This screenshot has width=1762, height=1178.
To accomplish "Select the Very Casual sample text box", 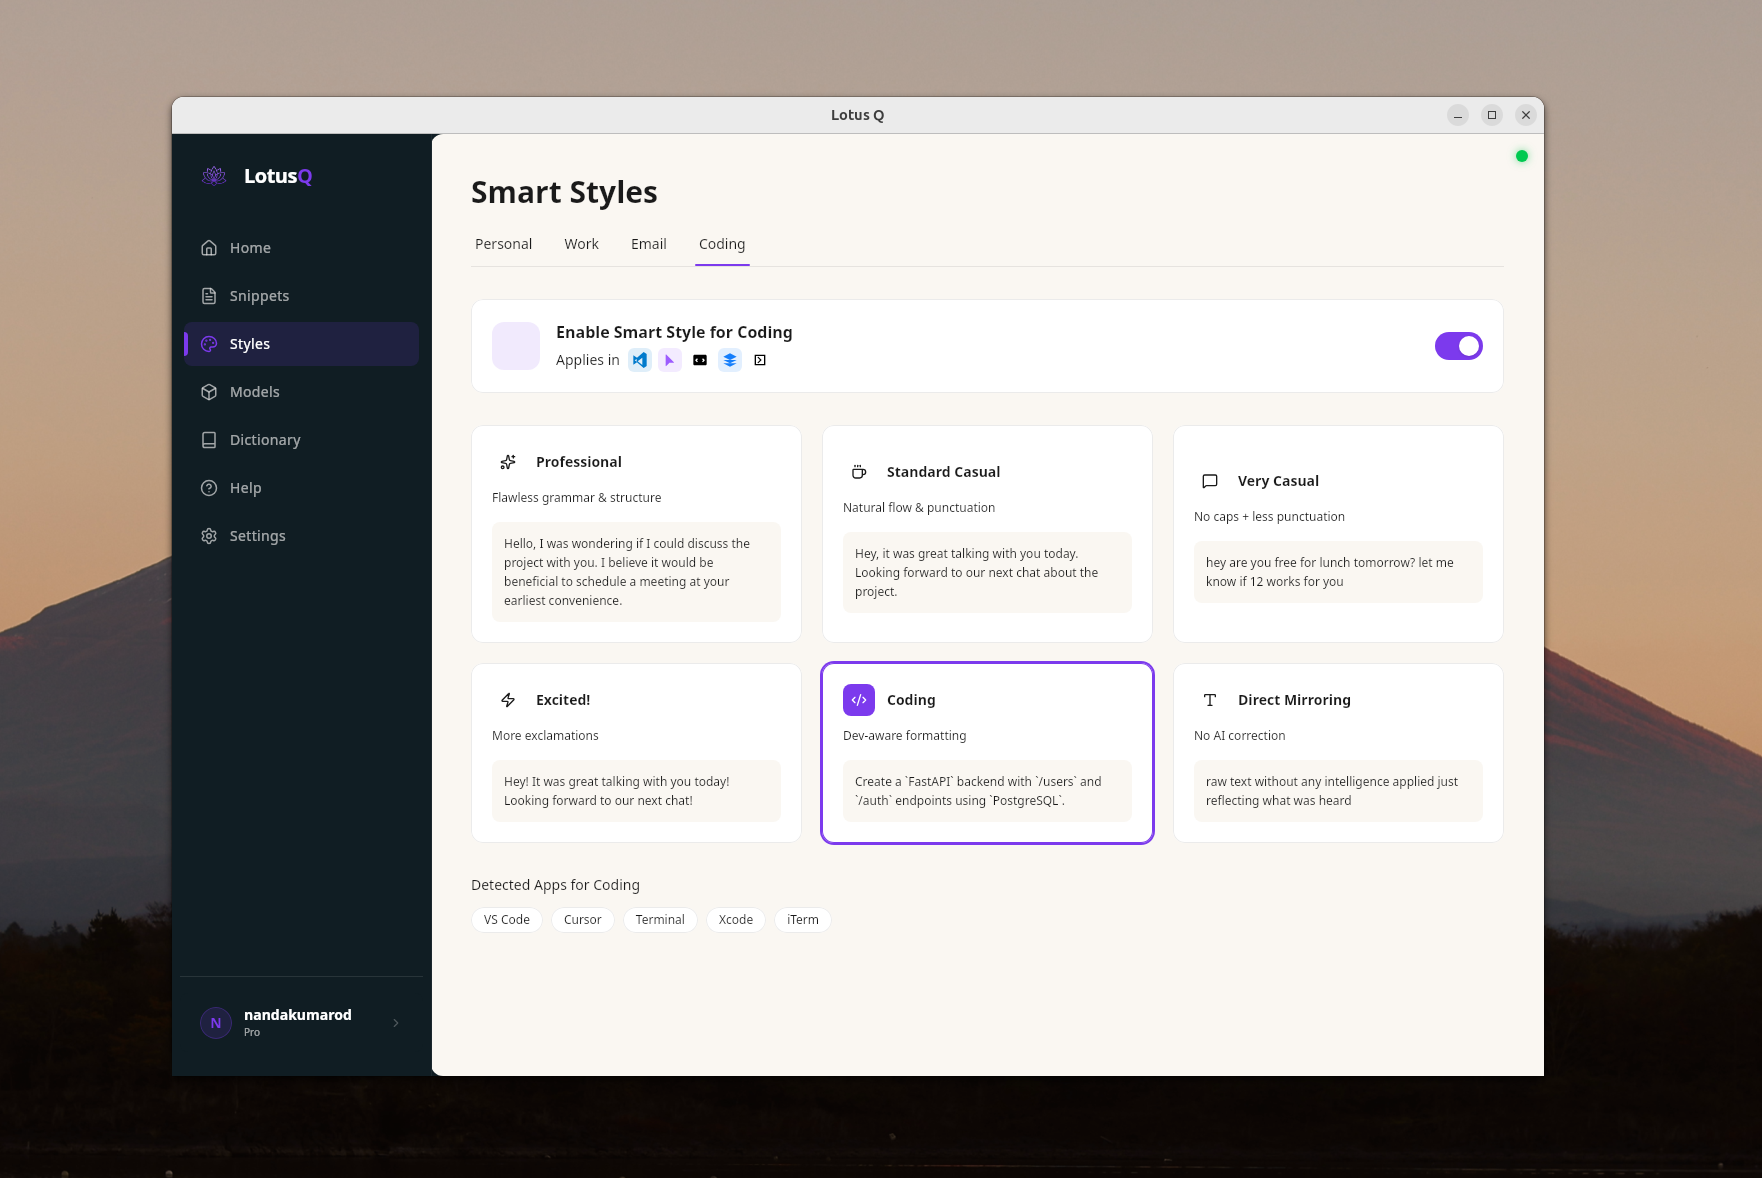I will [1337, 571].
